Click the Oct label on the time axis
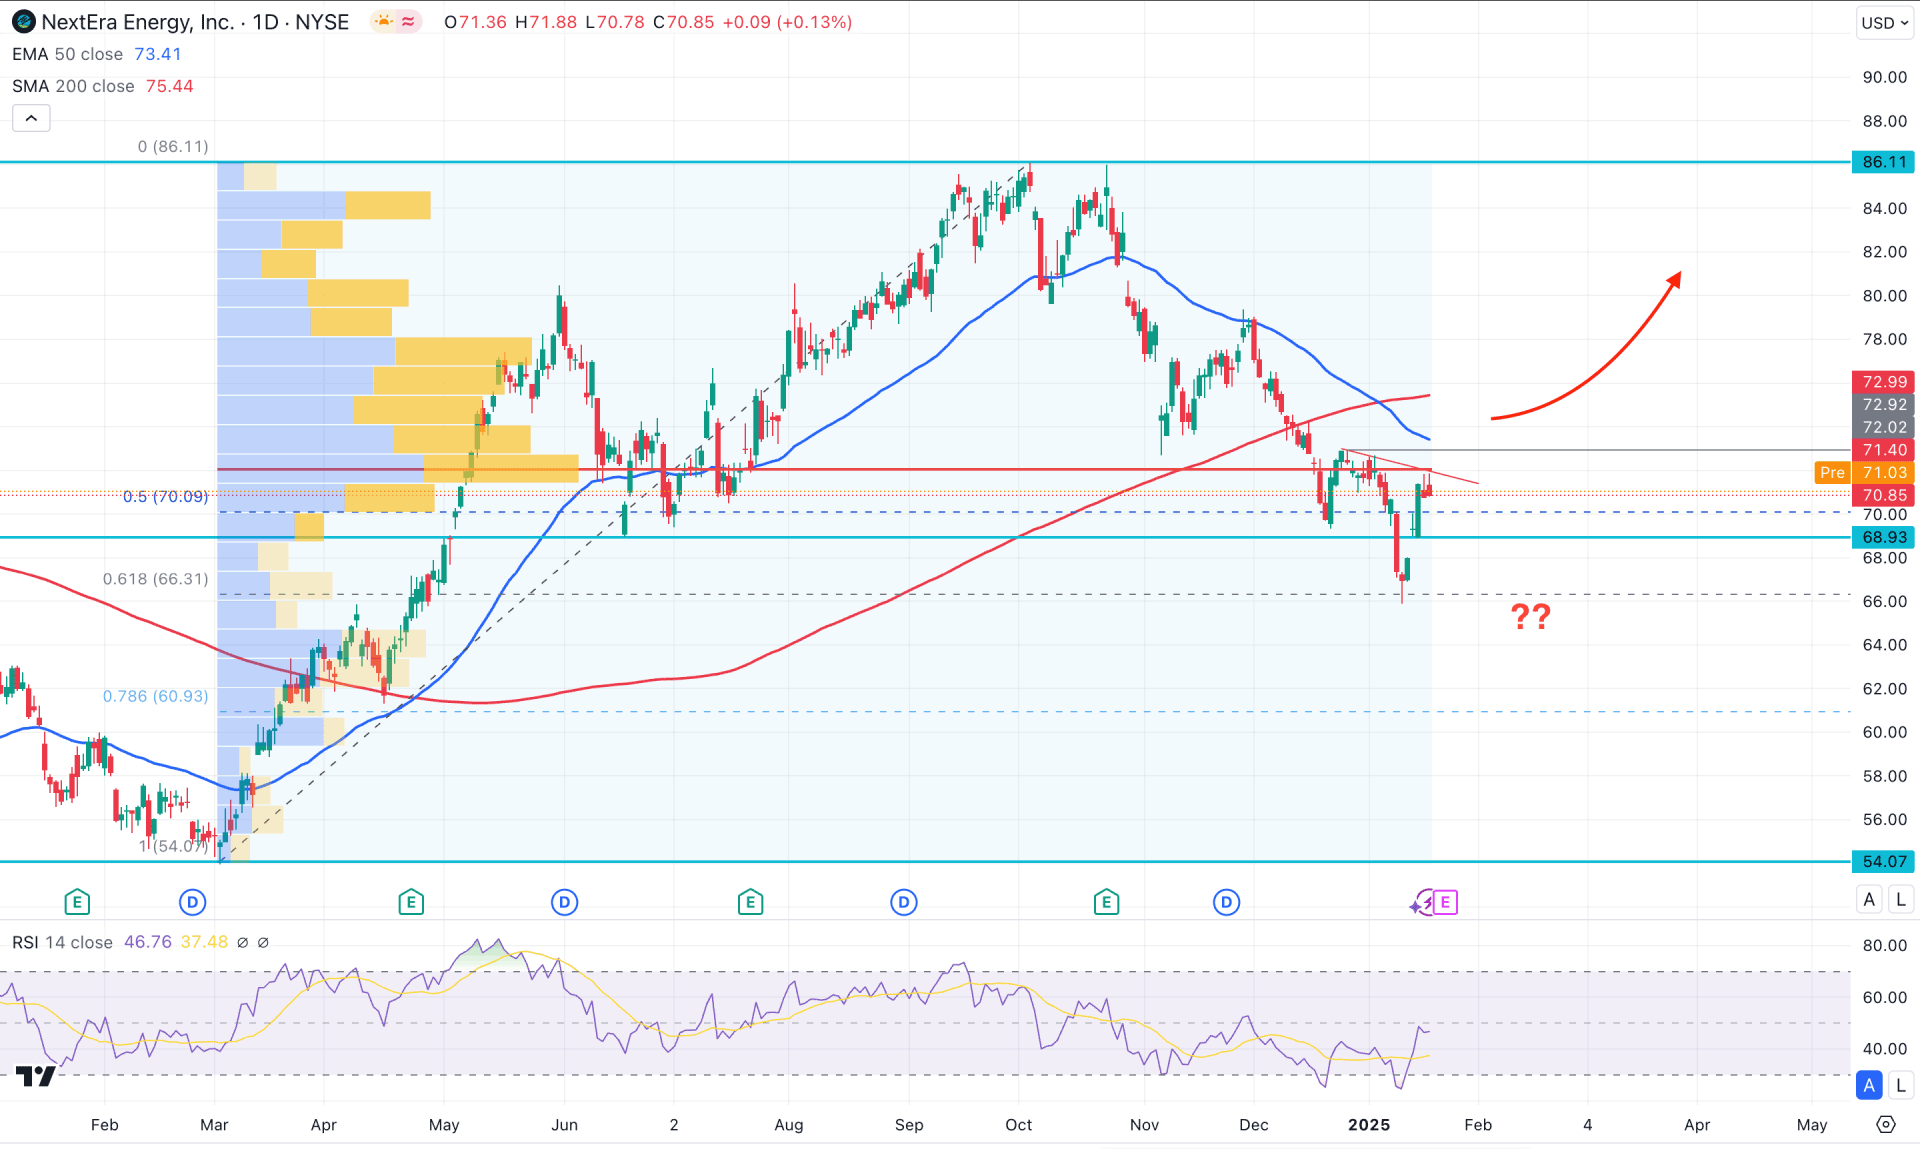Image resolution: width=1920 pixels, height=1149 pixels. [x=1018, y=1125]
